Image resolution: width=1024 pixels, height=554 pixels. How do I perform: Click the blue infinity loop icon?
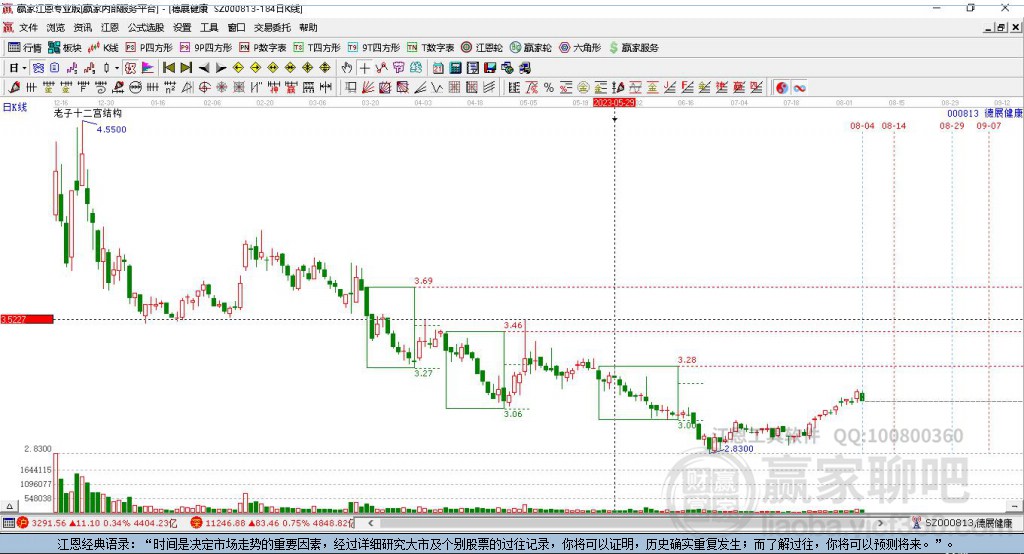pos(799,88)
